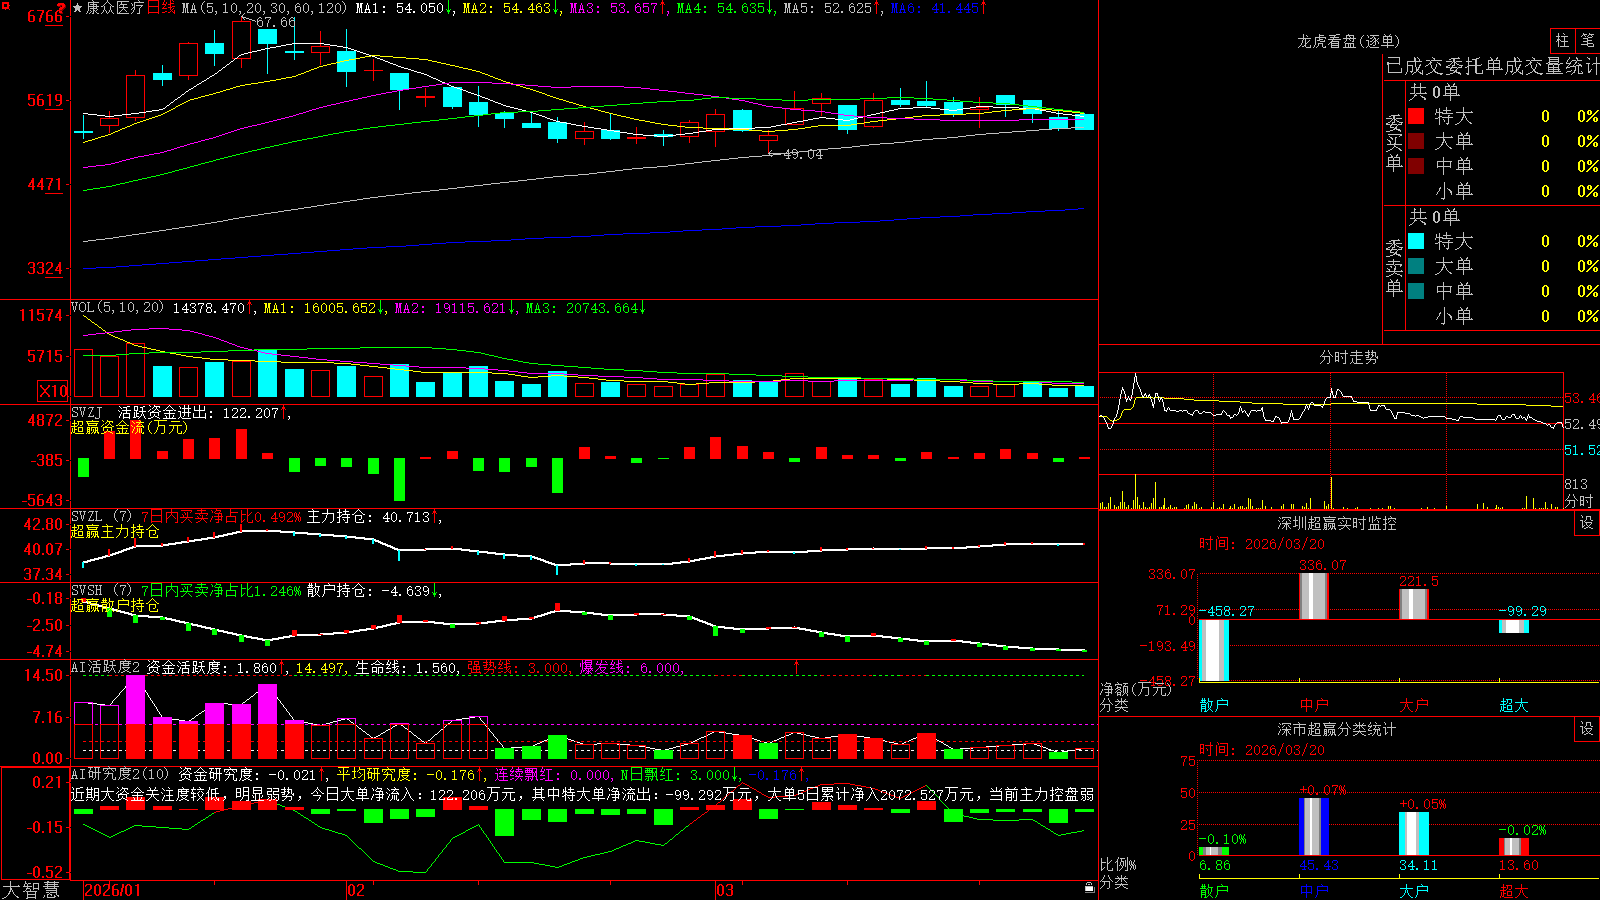1600x900 pixels.
Task: Click the 超赢主力持仓 label
Action: [115, 532]
